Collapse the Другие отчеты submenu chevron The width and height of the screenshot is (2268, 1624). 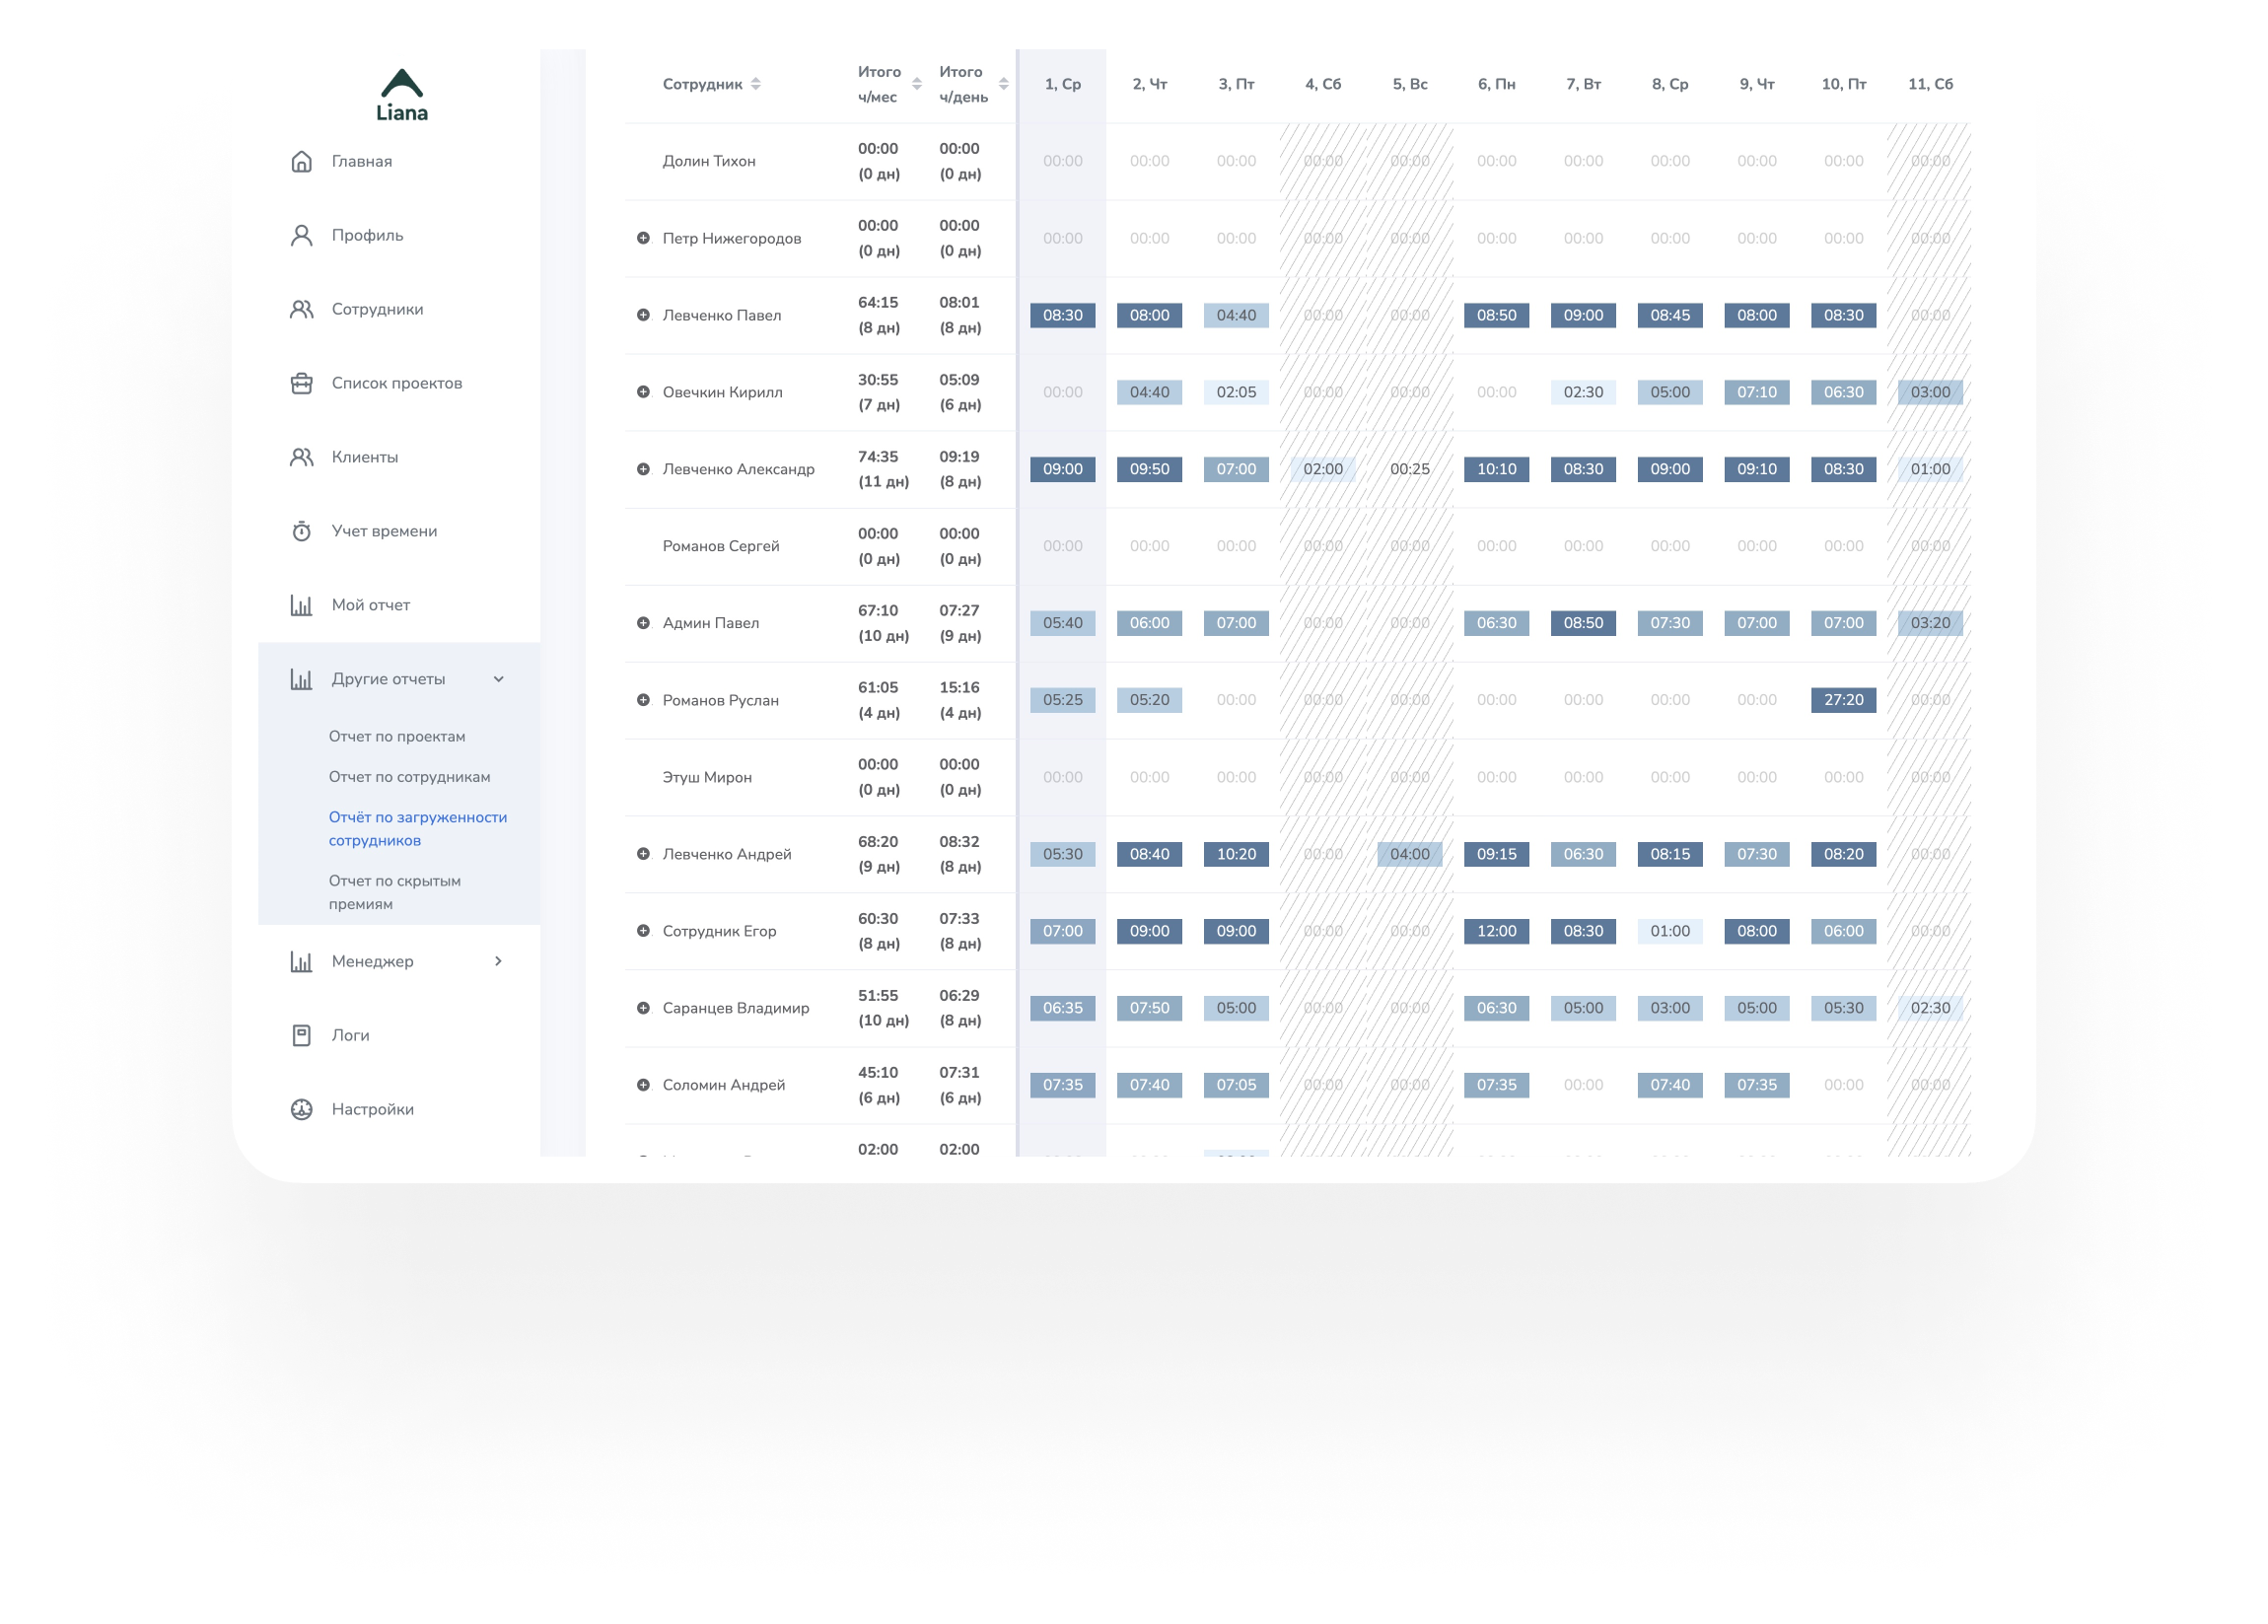498,679
